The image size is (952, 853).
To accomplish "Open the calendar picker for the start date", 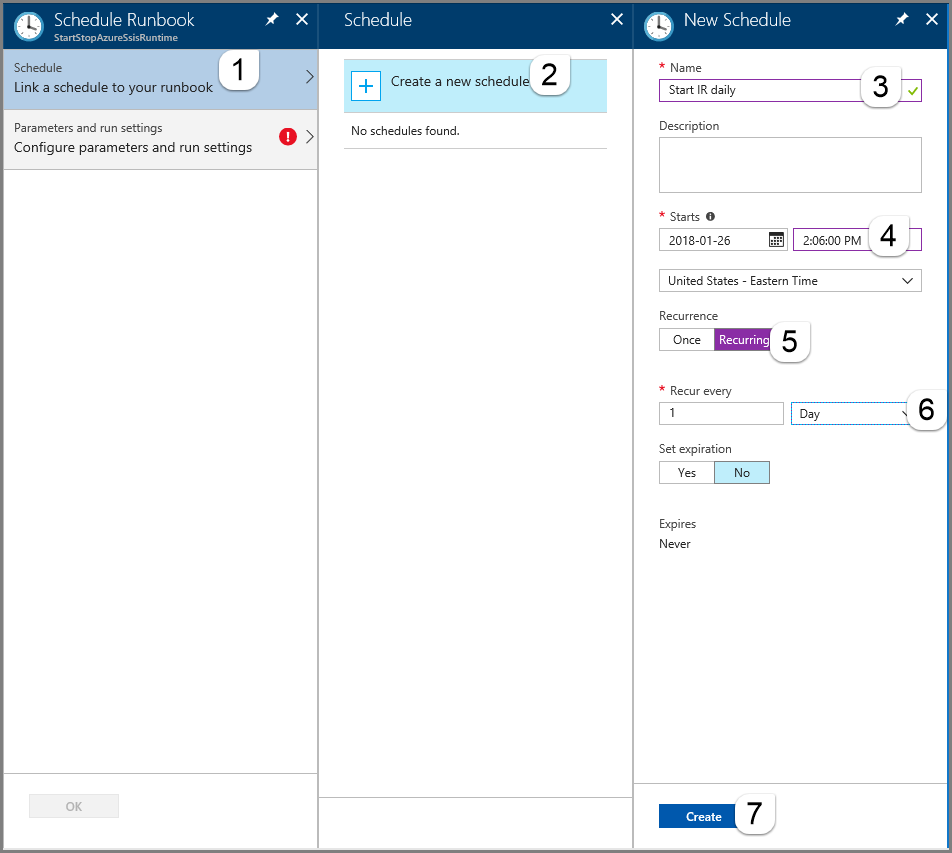I will 775,239.
